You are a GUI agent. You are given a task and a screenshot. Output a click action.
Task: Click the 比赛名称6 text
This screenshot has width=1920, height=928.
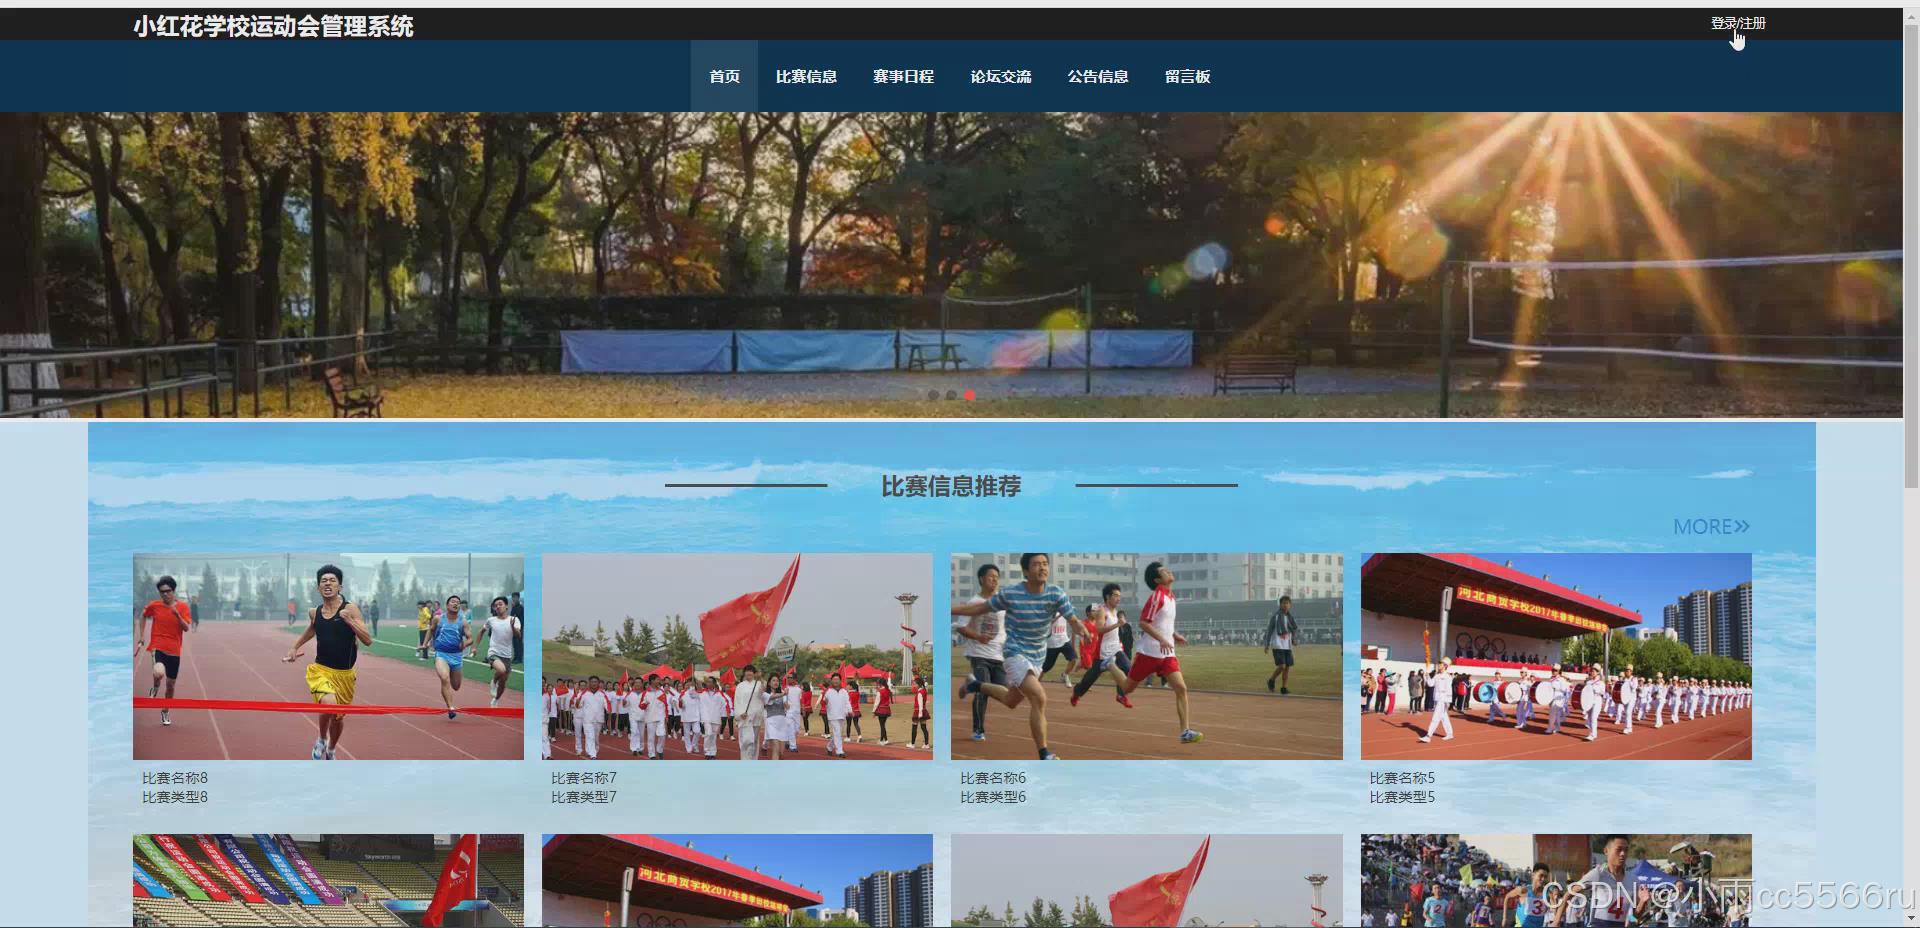(993, 778)
